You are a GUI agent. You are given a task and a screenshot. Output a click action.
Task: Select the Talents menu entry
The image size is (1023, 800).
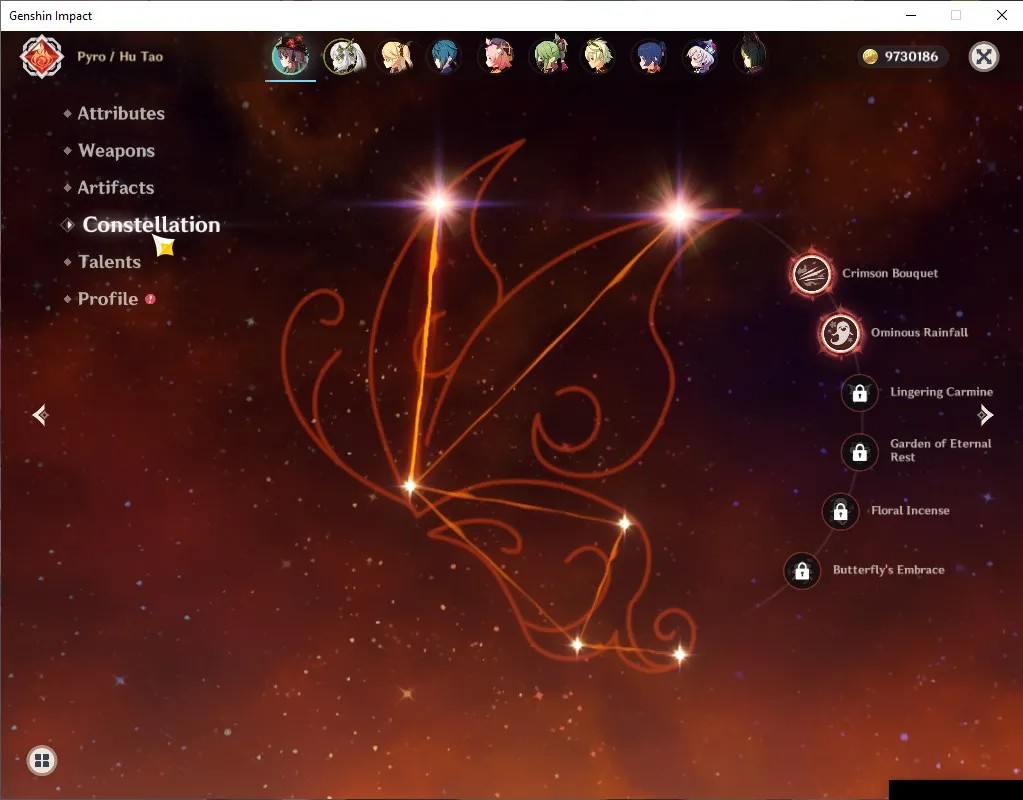pos(109,262)
